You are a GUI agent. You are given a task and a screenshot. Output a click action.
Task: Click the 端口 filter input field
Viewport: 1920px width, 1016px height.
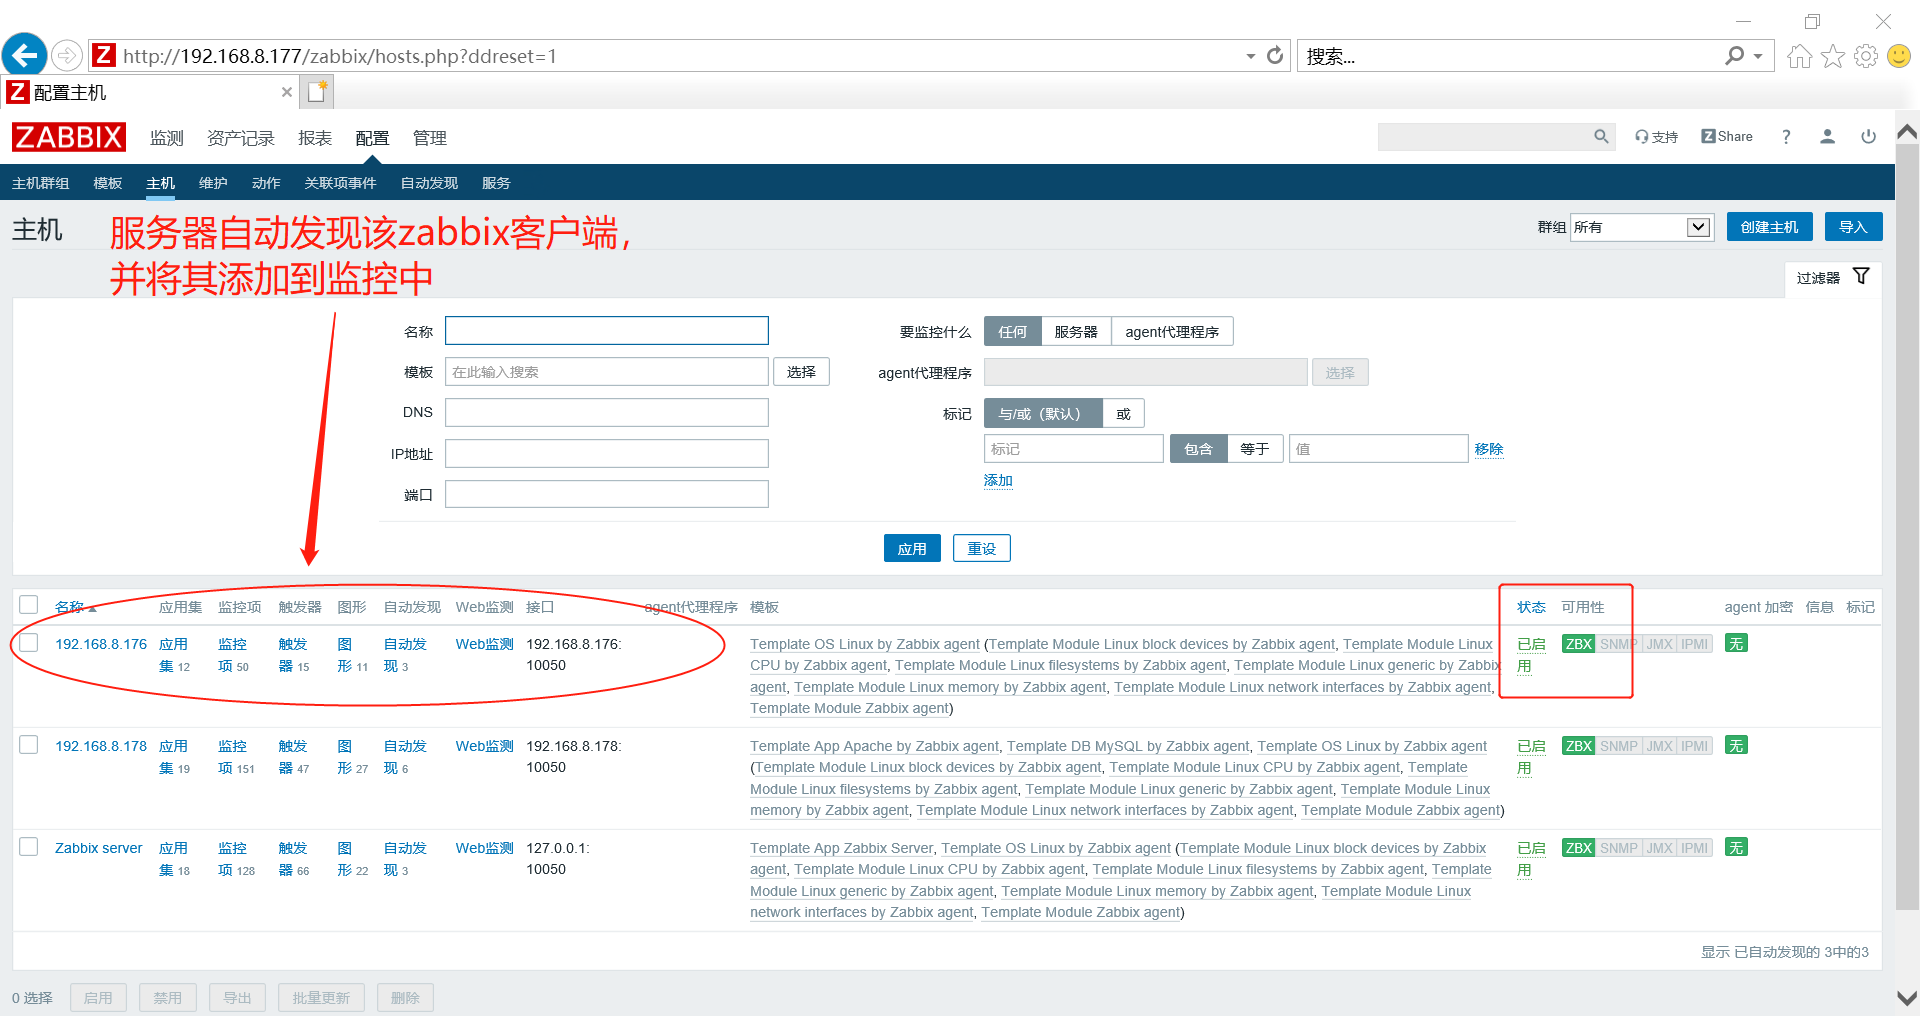pos(607,494)
